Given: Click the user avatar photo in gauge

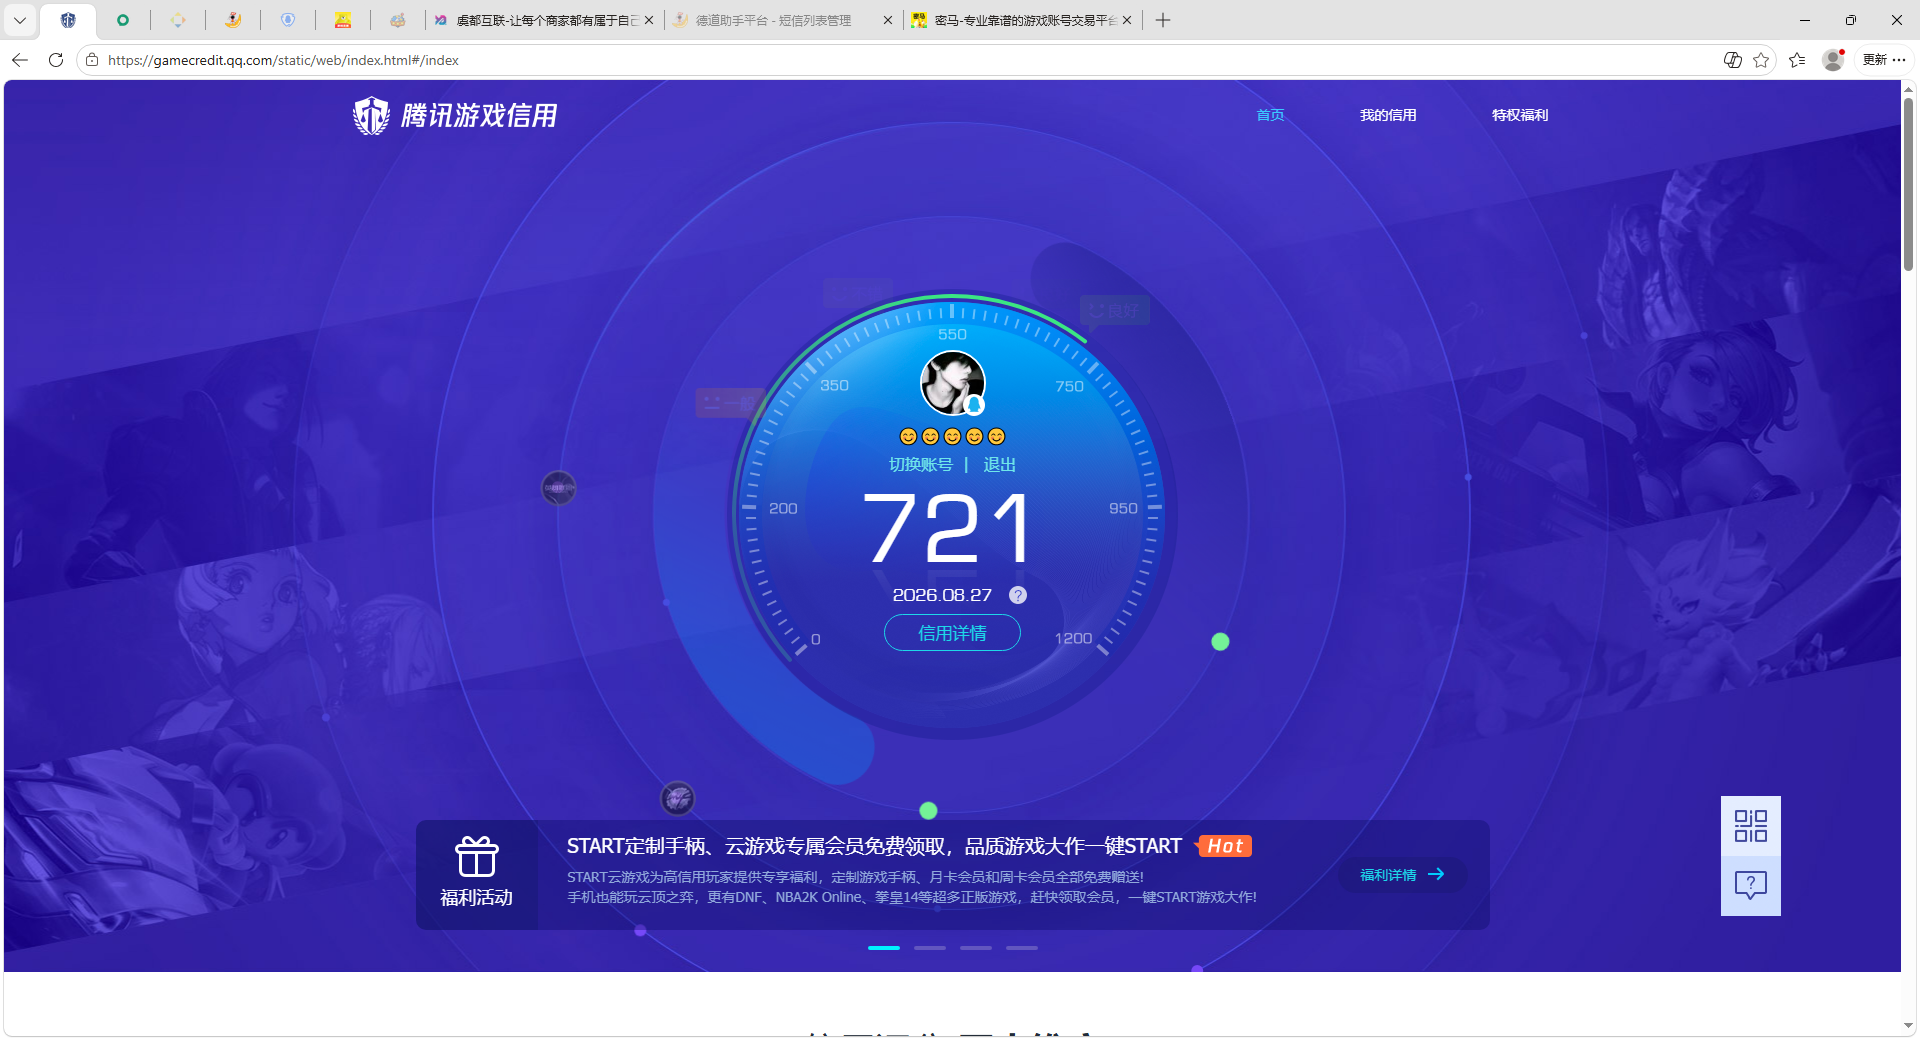Looking at the screenshot, I should pos(952,383).
